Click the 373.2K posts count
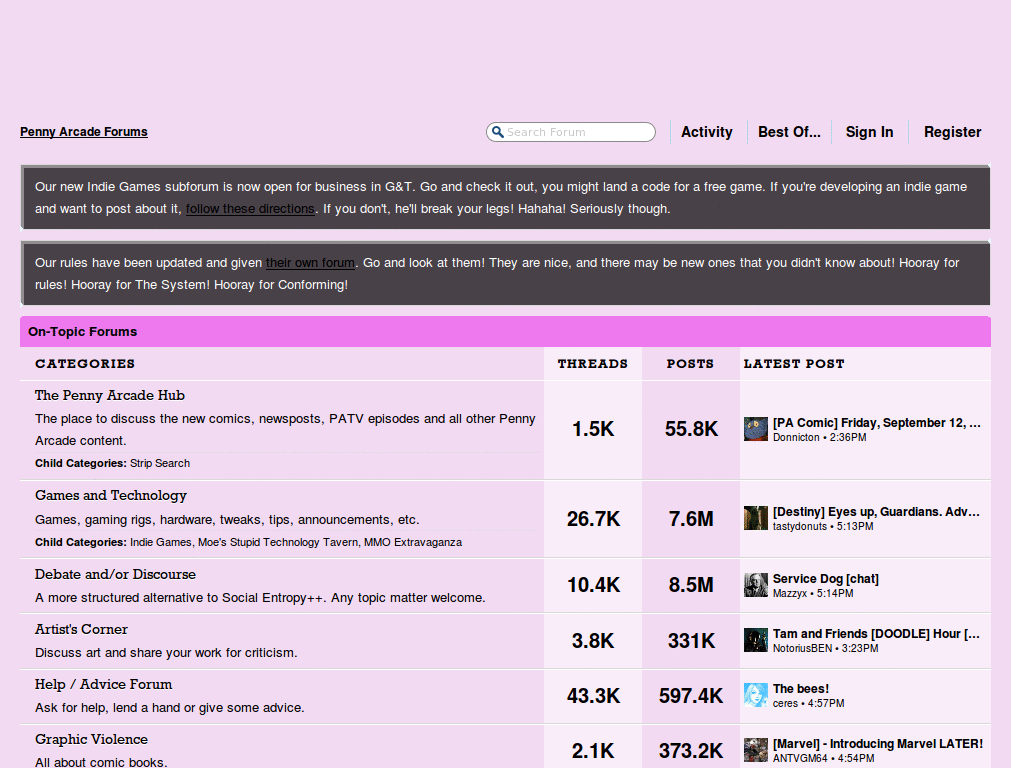The height and width of the screenshot is (768, 1024). click(691, 750)
